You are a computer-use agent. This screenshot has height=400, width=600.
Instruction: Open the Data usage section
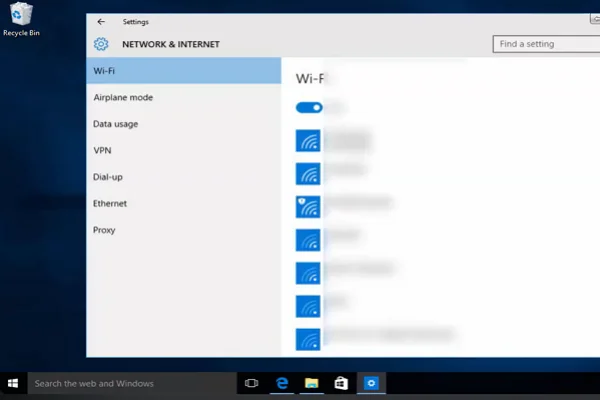(184, 124)
